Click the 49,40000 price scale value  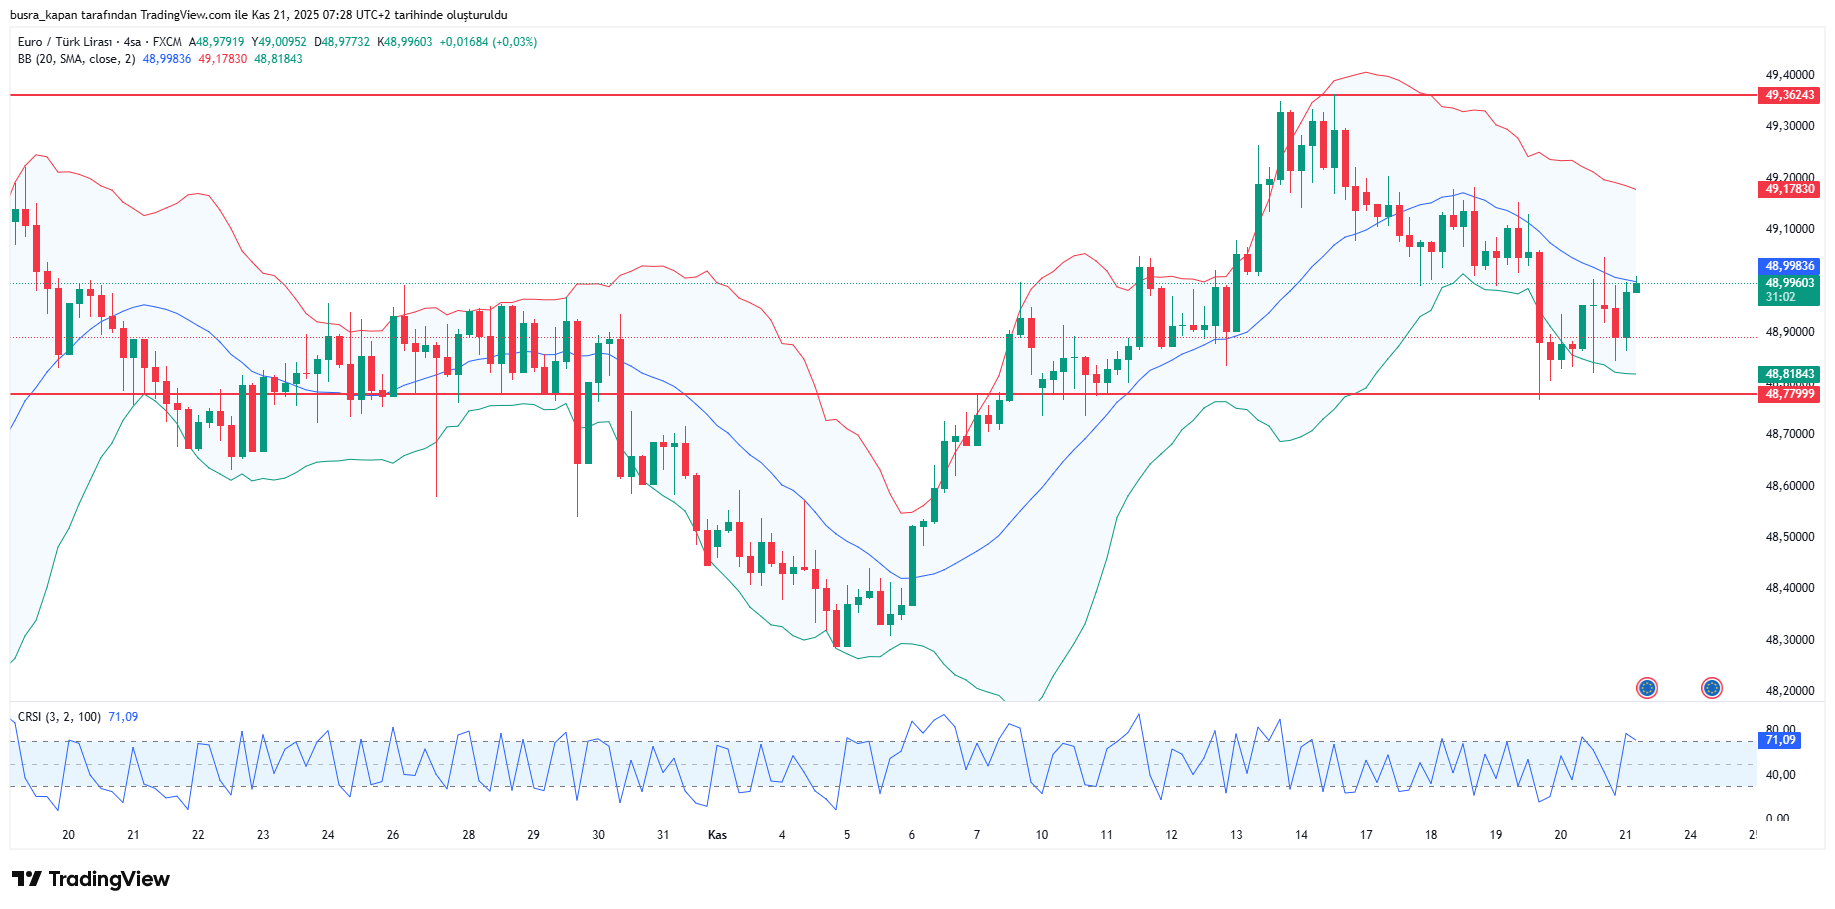point(1789,75)
